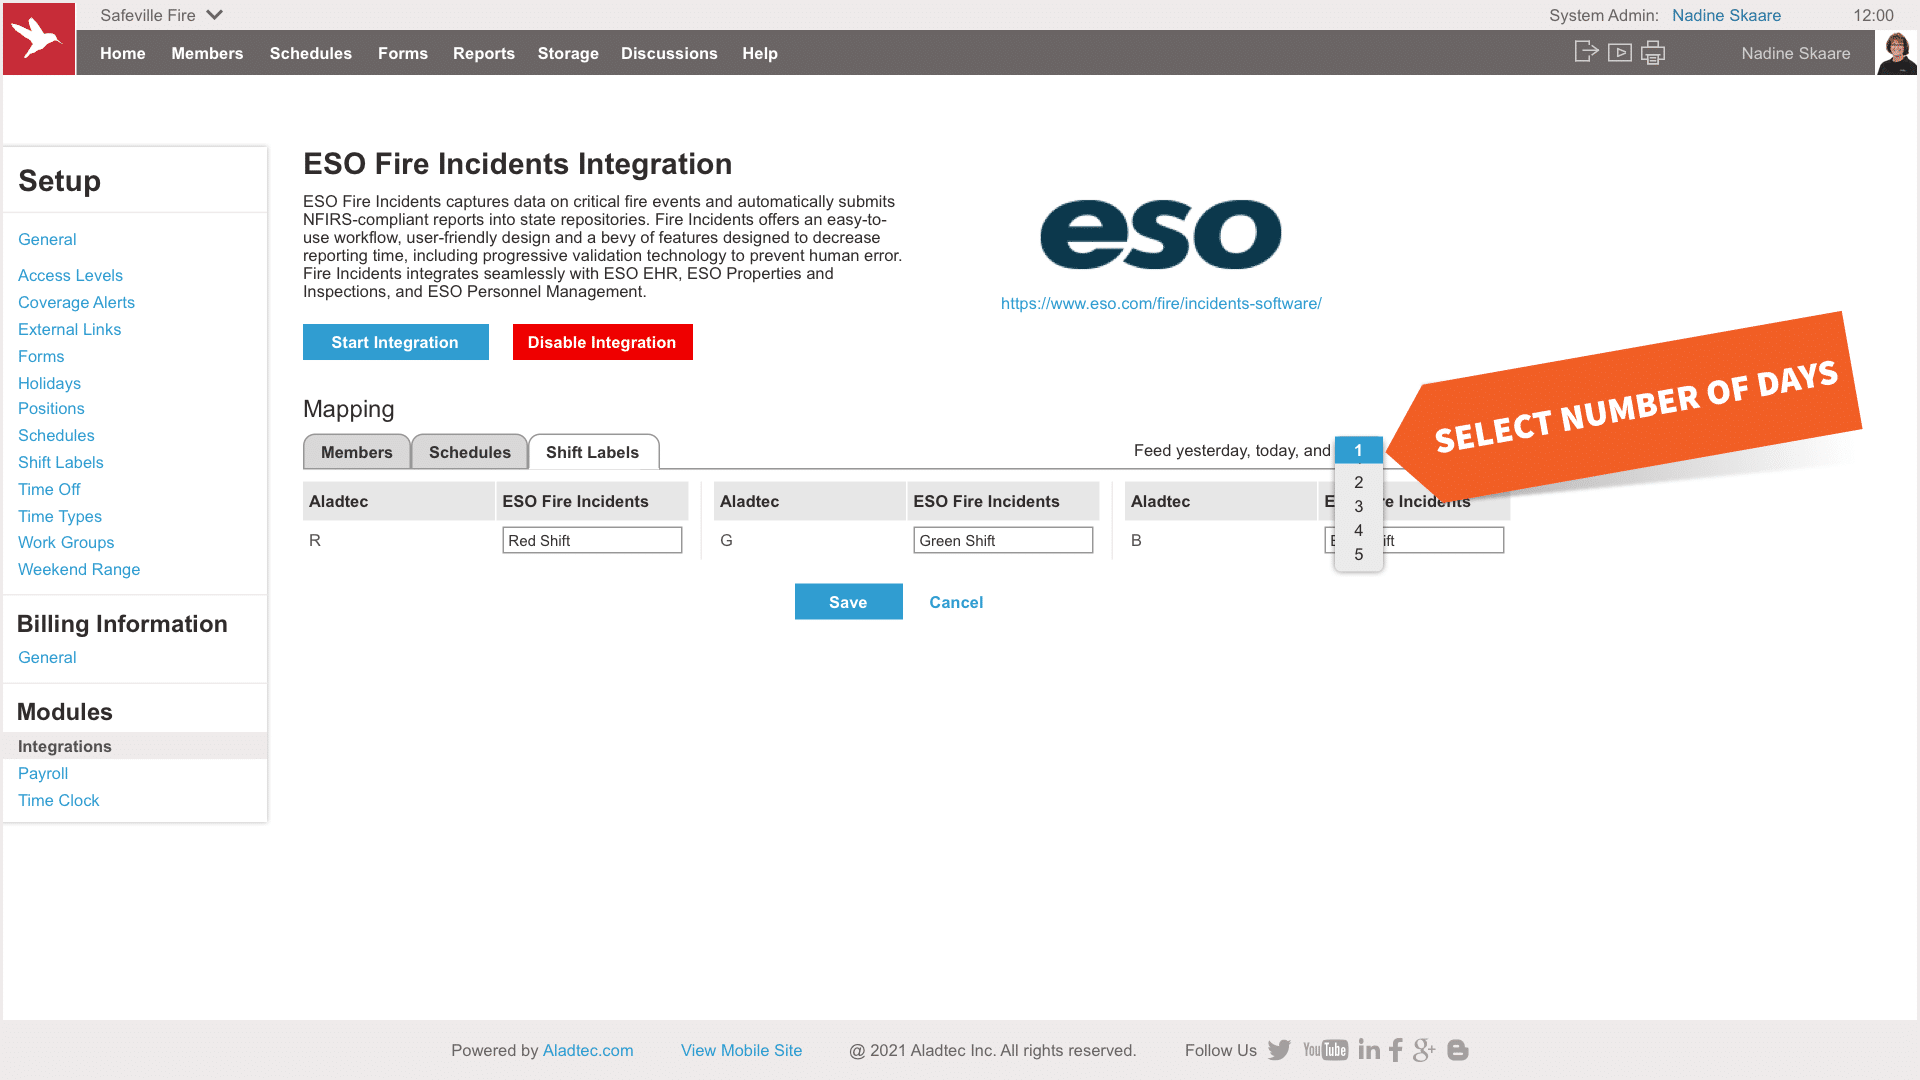Open the Twitter icon in footer
Screen dimensions: 1920x1080
(1279, 1050)
